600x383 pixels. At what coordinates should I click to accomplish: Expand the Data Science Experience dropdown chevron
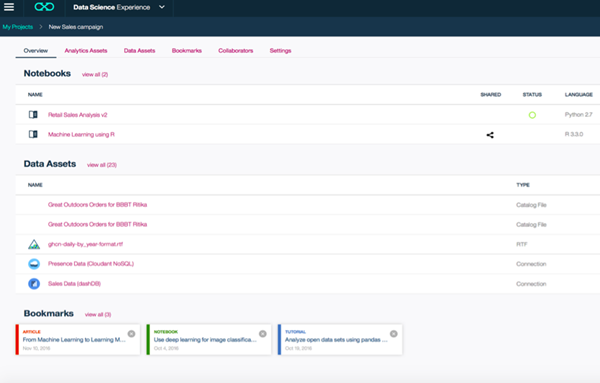[x=162, y=7]
